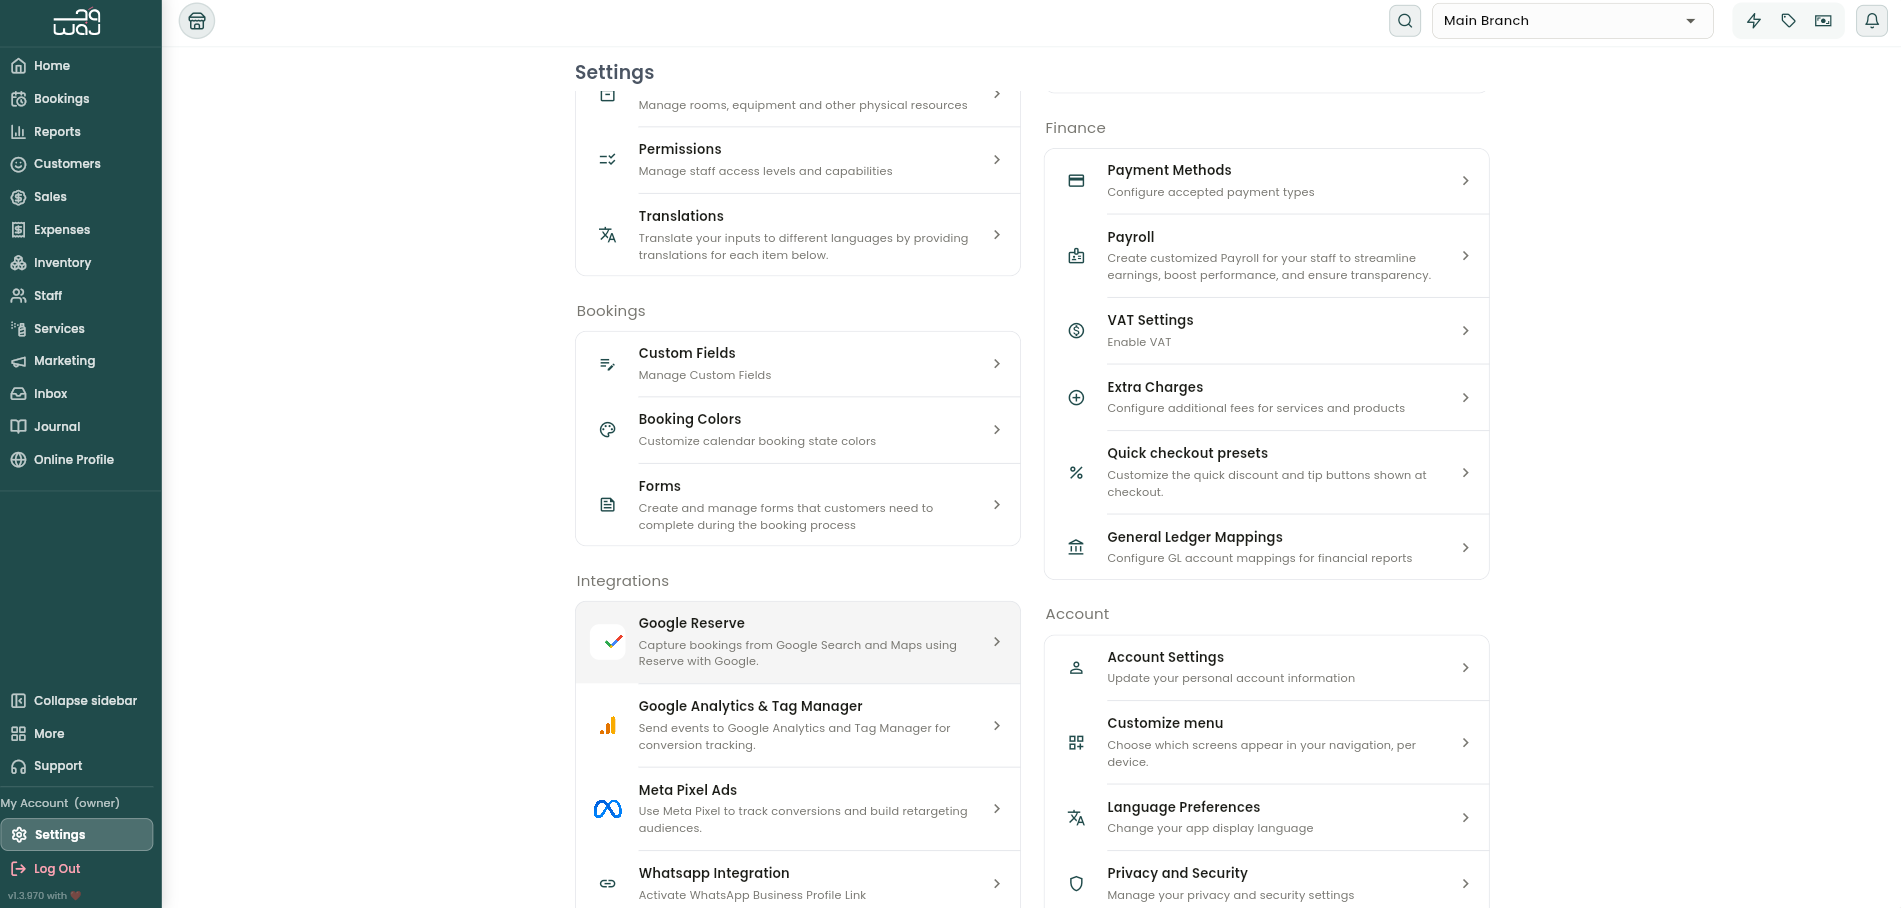
Task: Open the store icon in top bar
Action: pos(197,21)
